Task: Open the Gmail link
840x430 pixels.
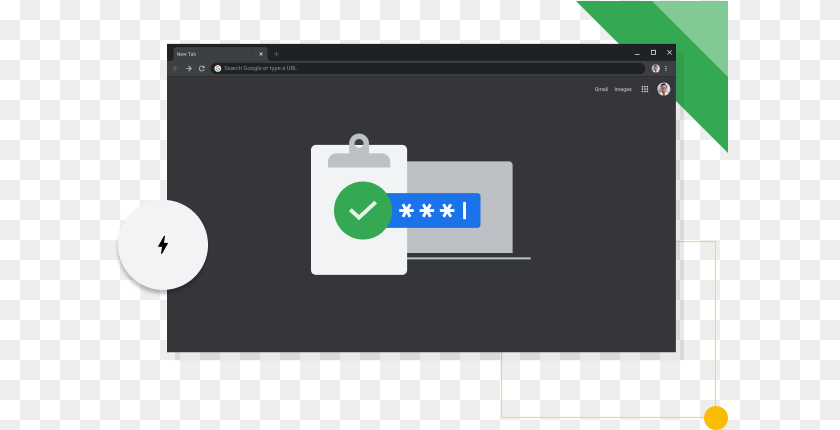Action: (601, 89)
